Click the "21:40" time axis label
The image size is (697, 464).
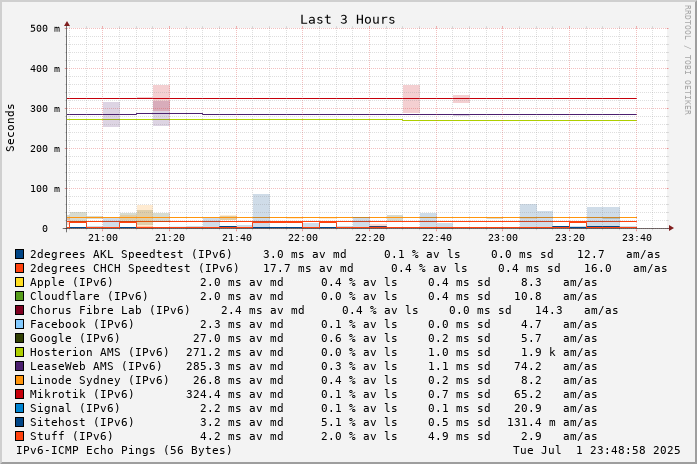coord(236,238)
